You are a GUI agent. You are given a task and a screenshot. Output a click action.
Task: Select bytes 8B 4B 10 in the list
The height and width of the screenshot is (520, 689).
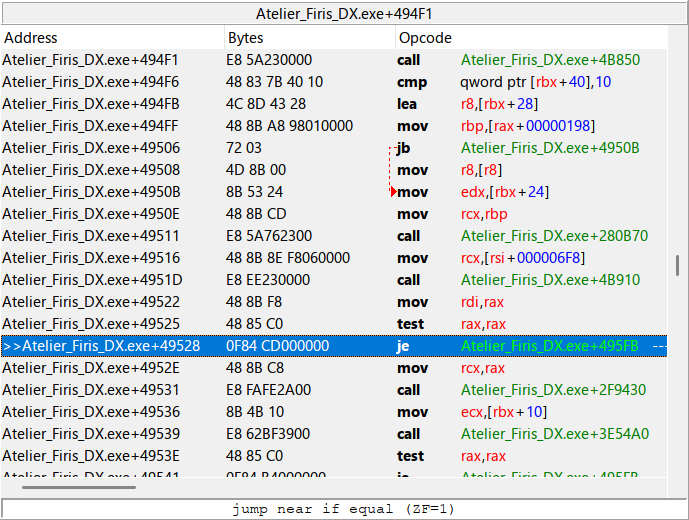click(255, 412)
